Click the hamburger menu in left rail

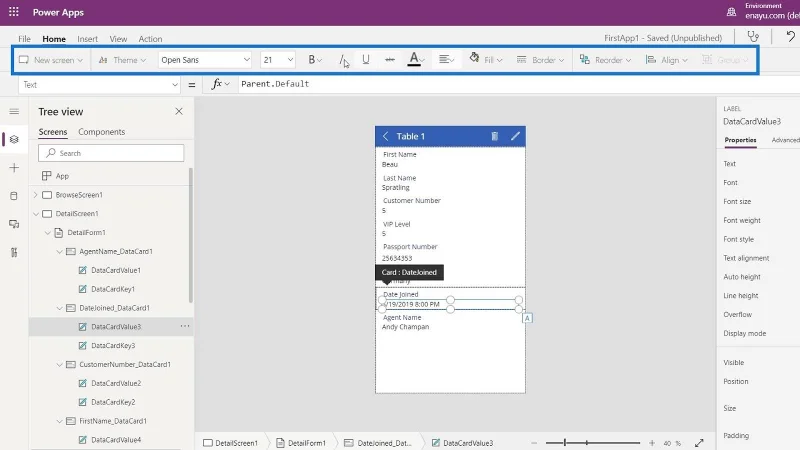pyautogui.click(x=14, y=111)
